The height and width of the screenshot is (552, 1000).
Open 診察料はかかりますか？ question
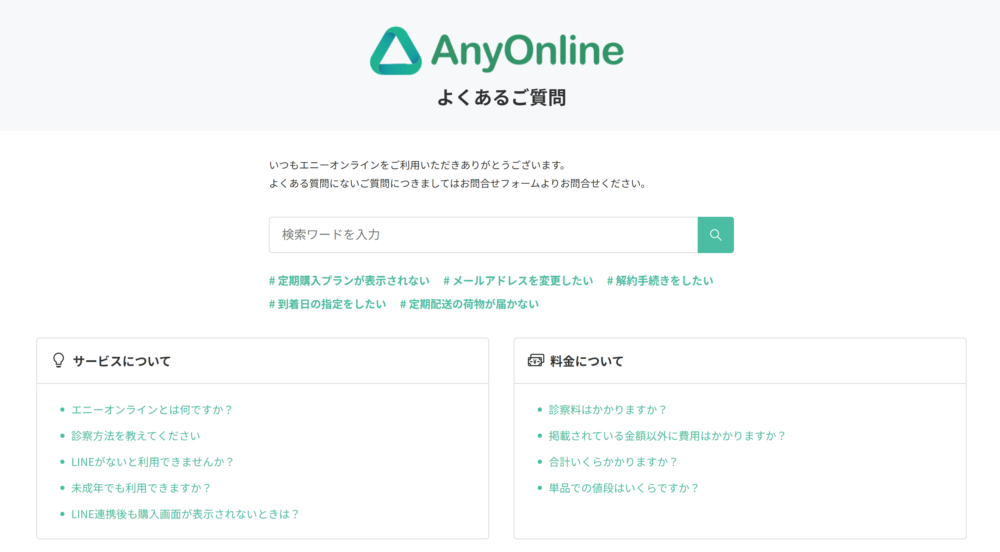pos(608,410)
